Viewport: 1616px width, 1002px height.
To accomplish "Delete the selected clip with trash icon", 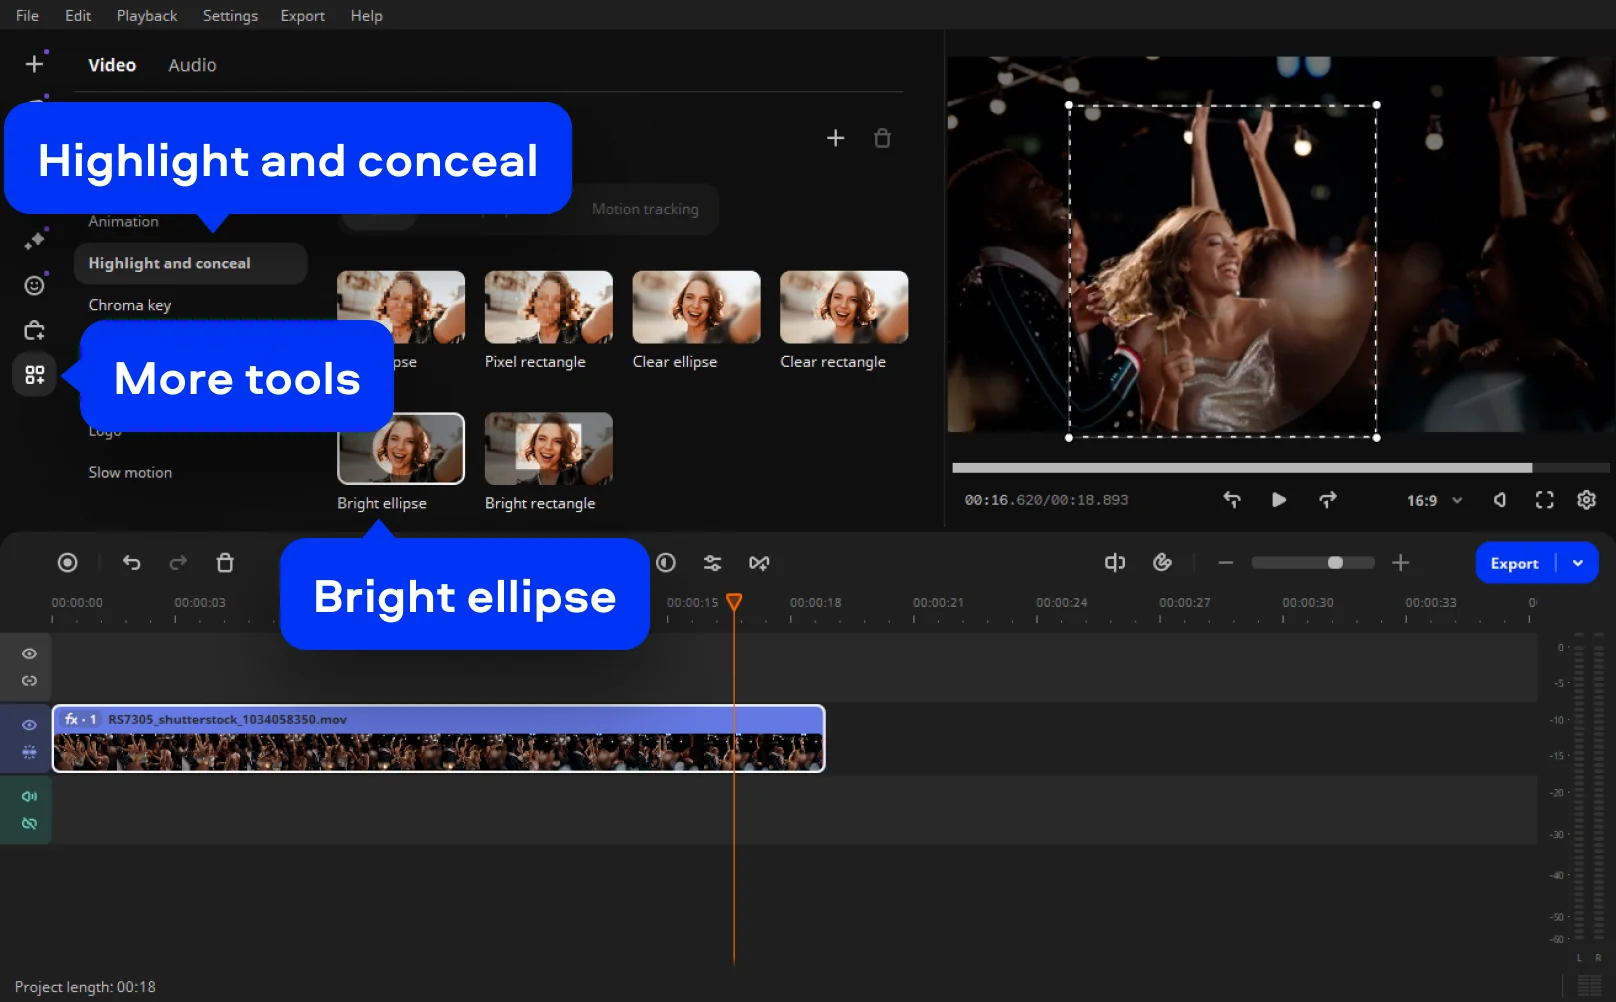I will point(225,563).
